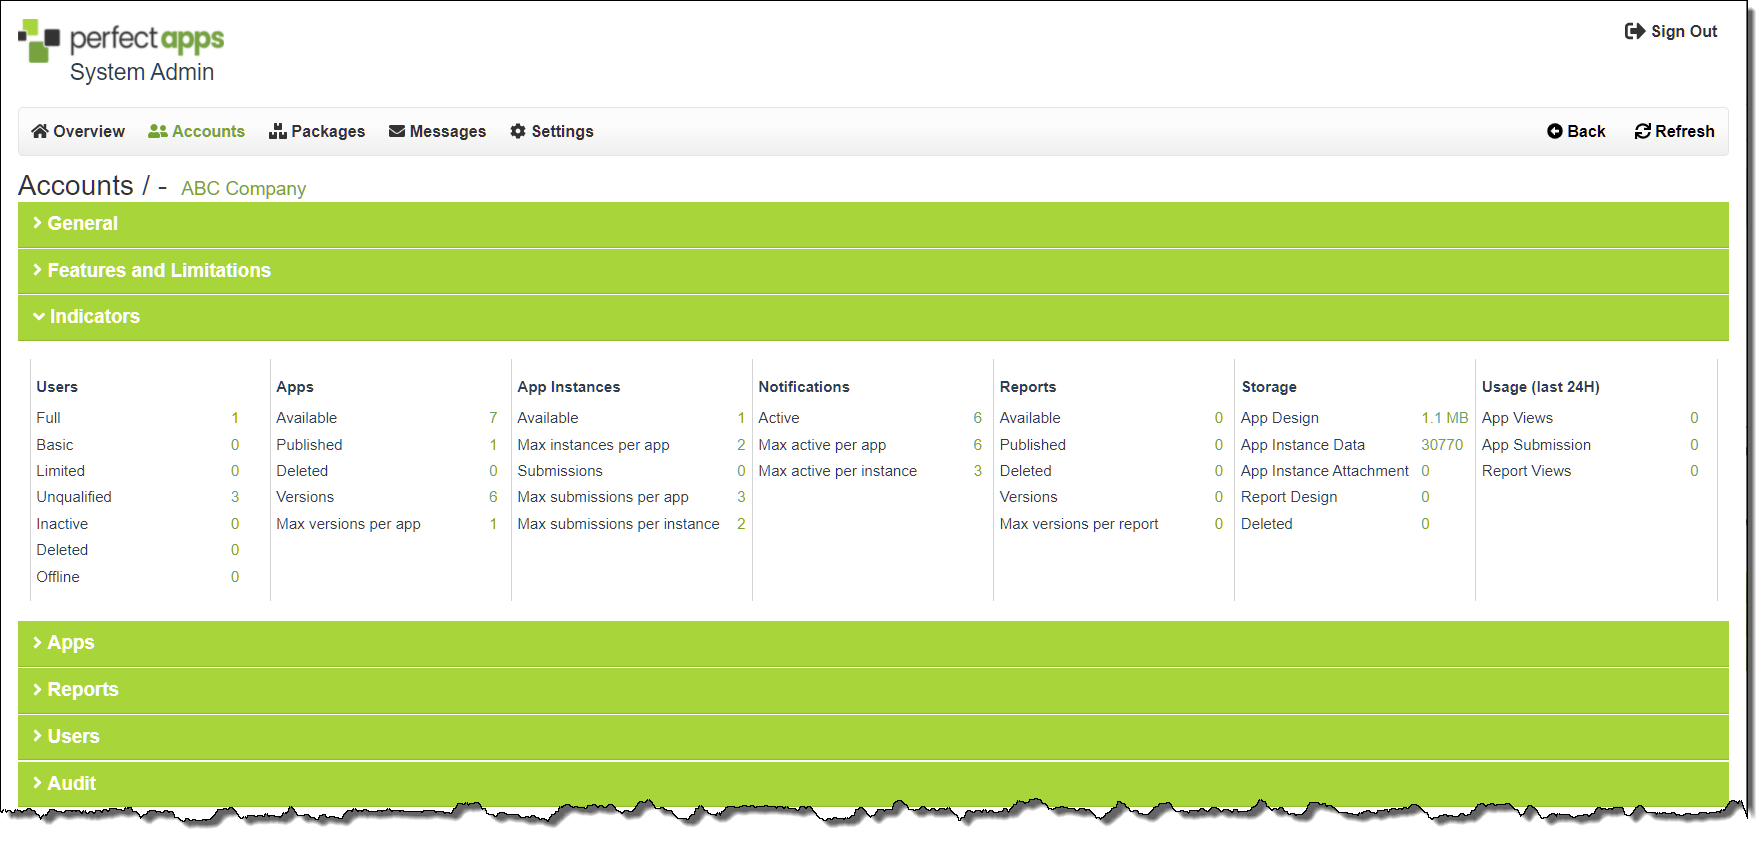This screenshot has width=1763, height=845.
Task: Expand the Audit accordion section
Action: (x=873, y=784)
